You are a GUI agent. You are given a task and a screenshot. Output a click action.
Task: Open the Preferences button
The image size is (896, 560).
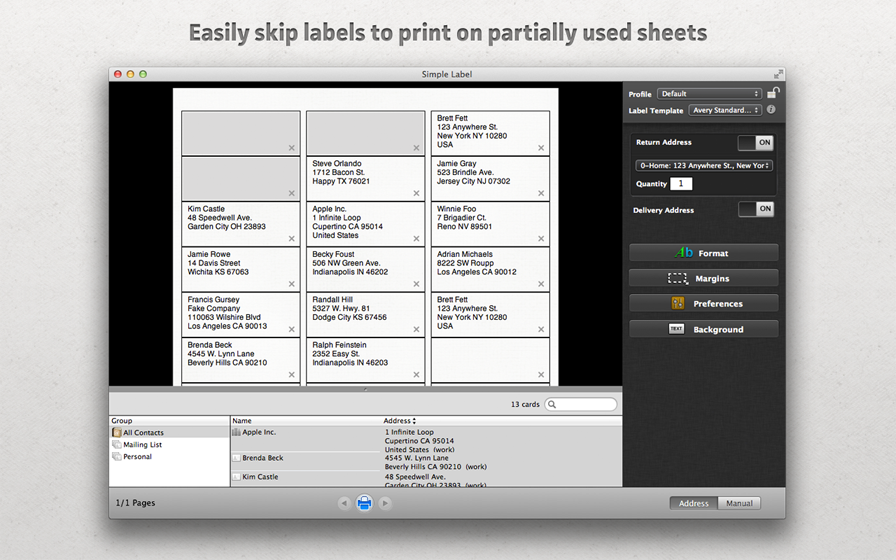(x=703, y=303)
